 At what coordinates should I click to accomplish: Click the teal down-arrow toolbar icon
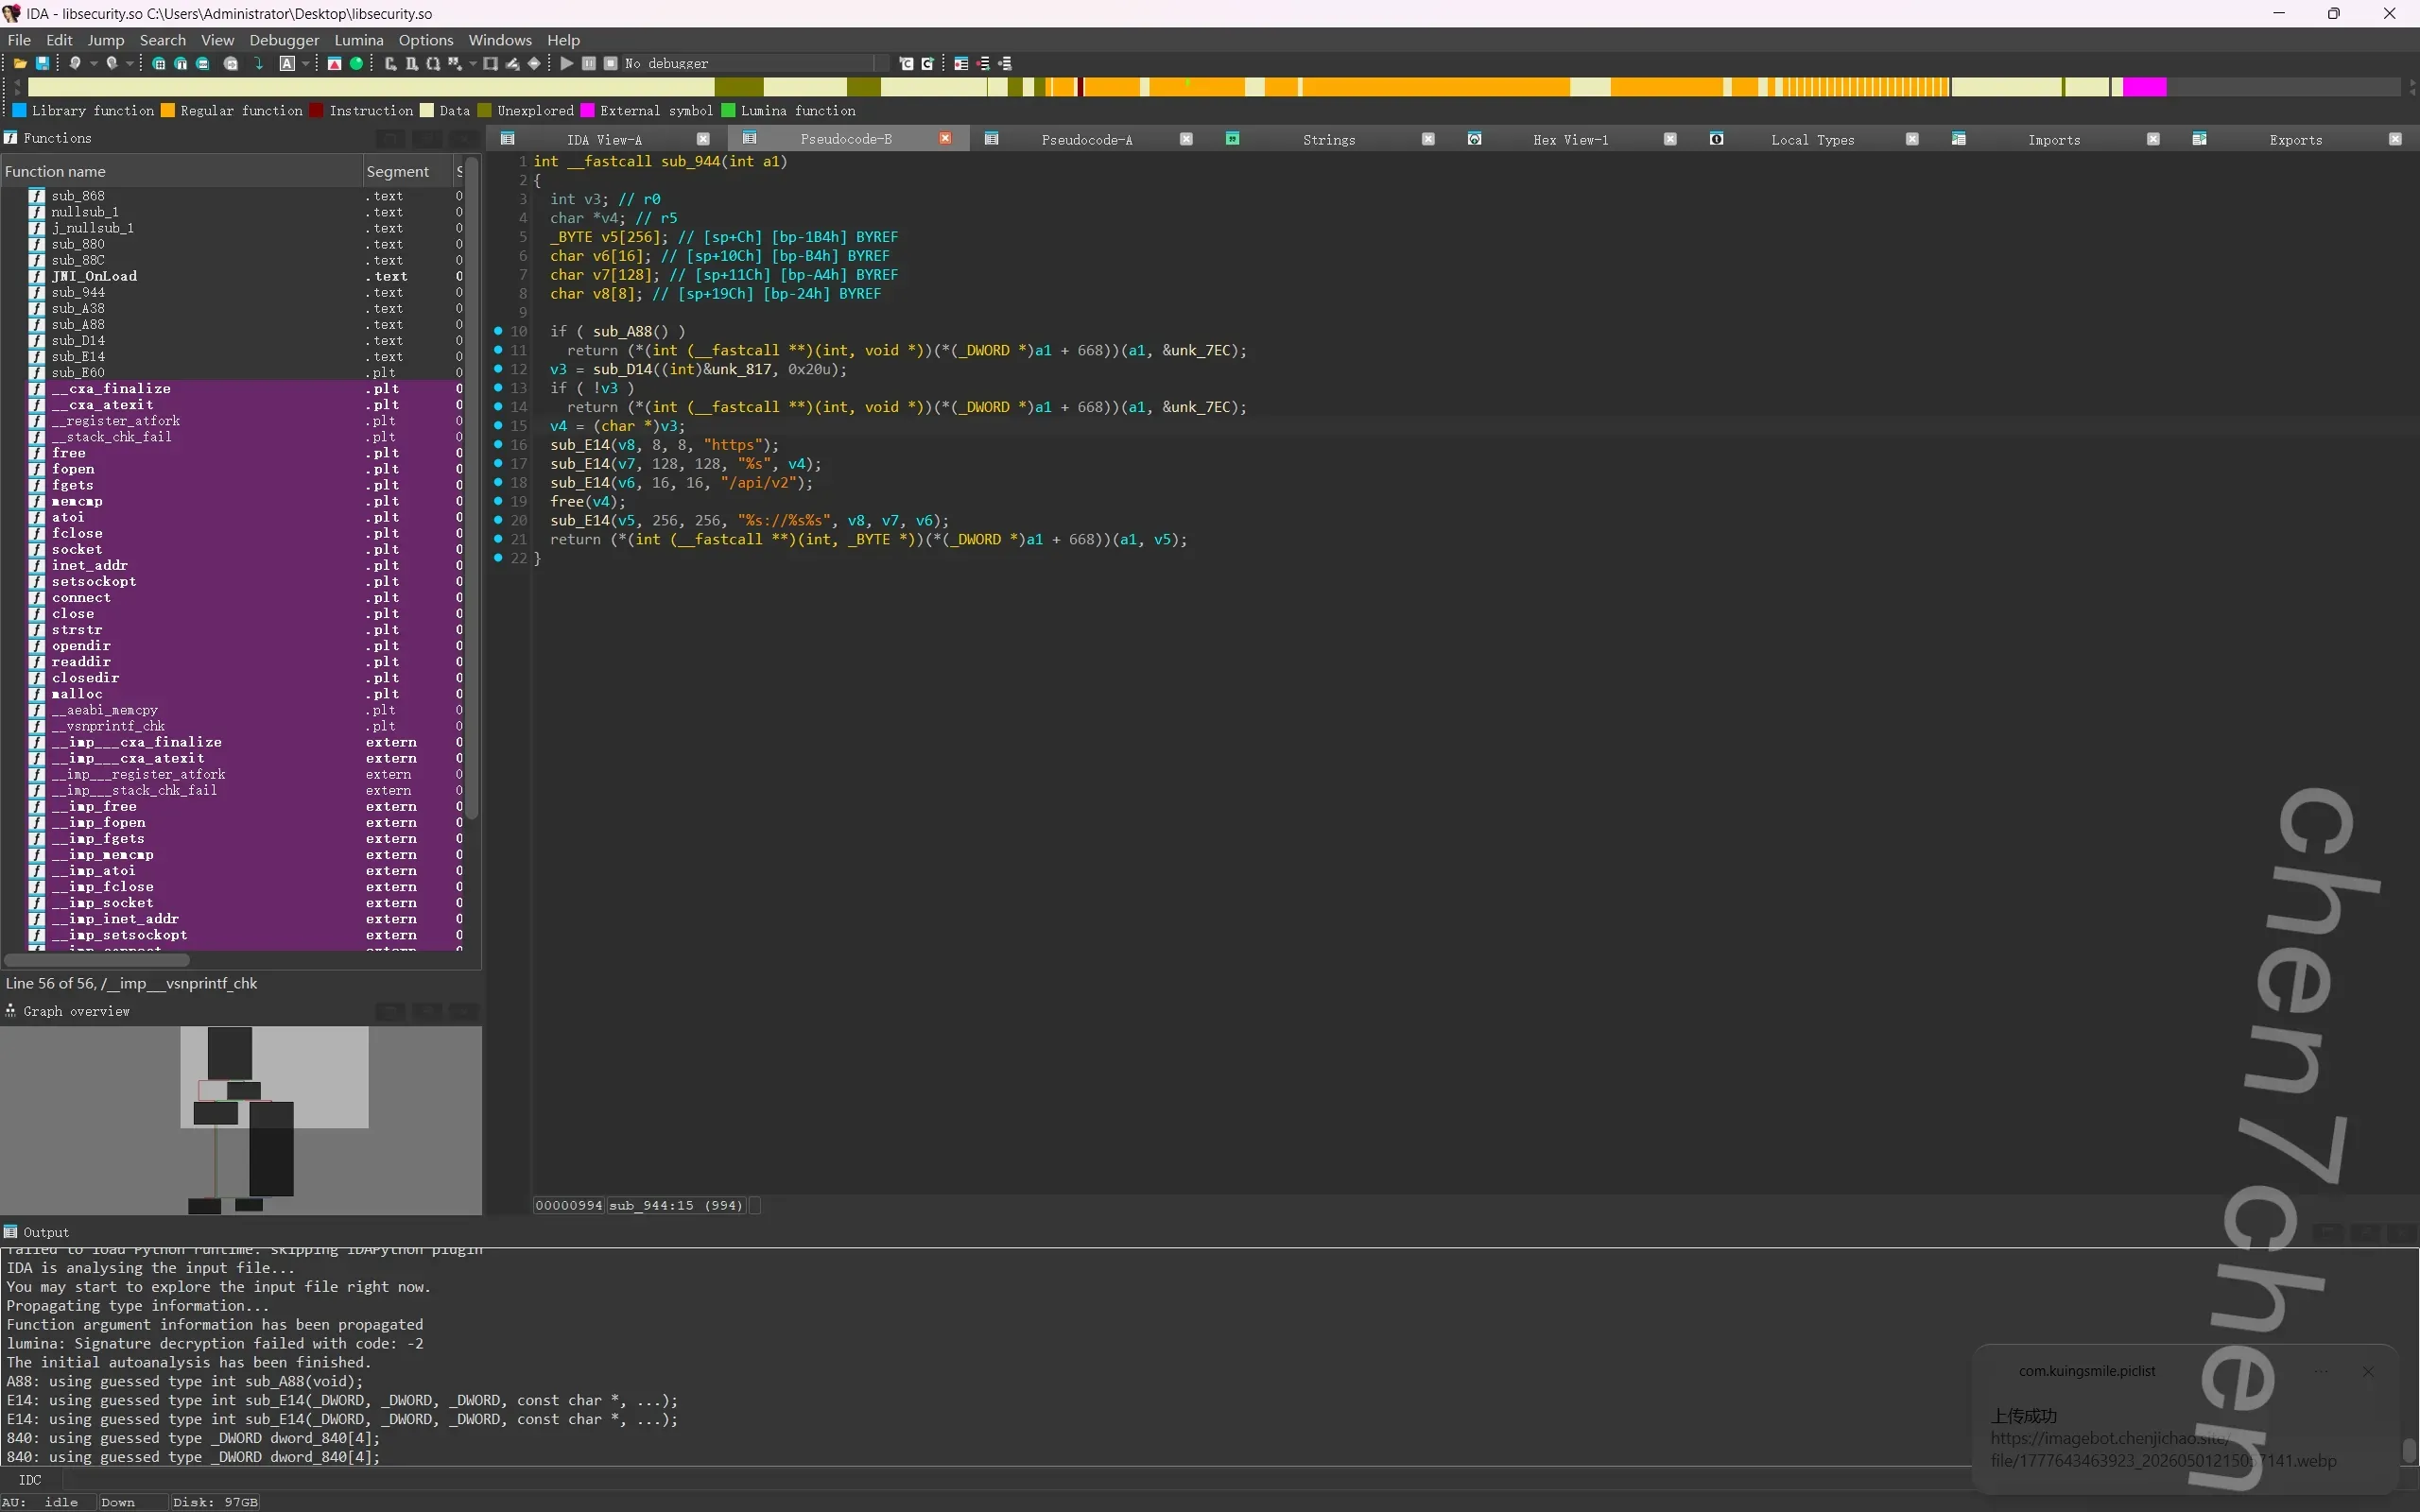259,63
